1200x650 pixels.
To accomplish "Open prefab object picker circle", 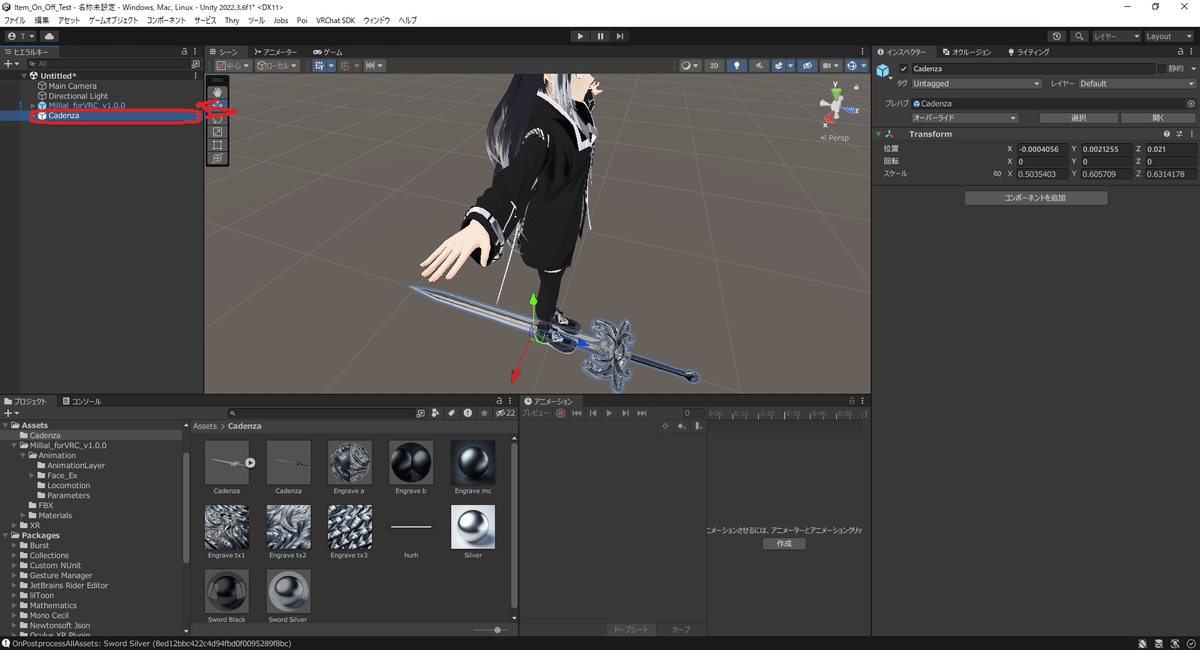I will point(1191,103).
